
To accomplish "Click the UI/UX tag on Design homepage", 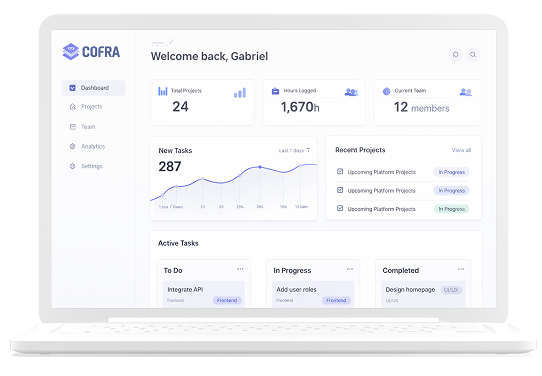I will pos(451,290).
